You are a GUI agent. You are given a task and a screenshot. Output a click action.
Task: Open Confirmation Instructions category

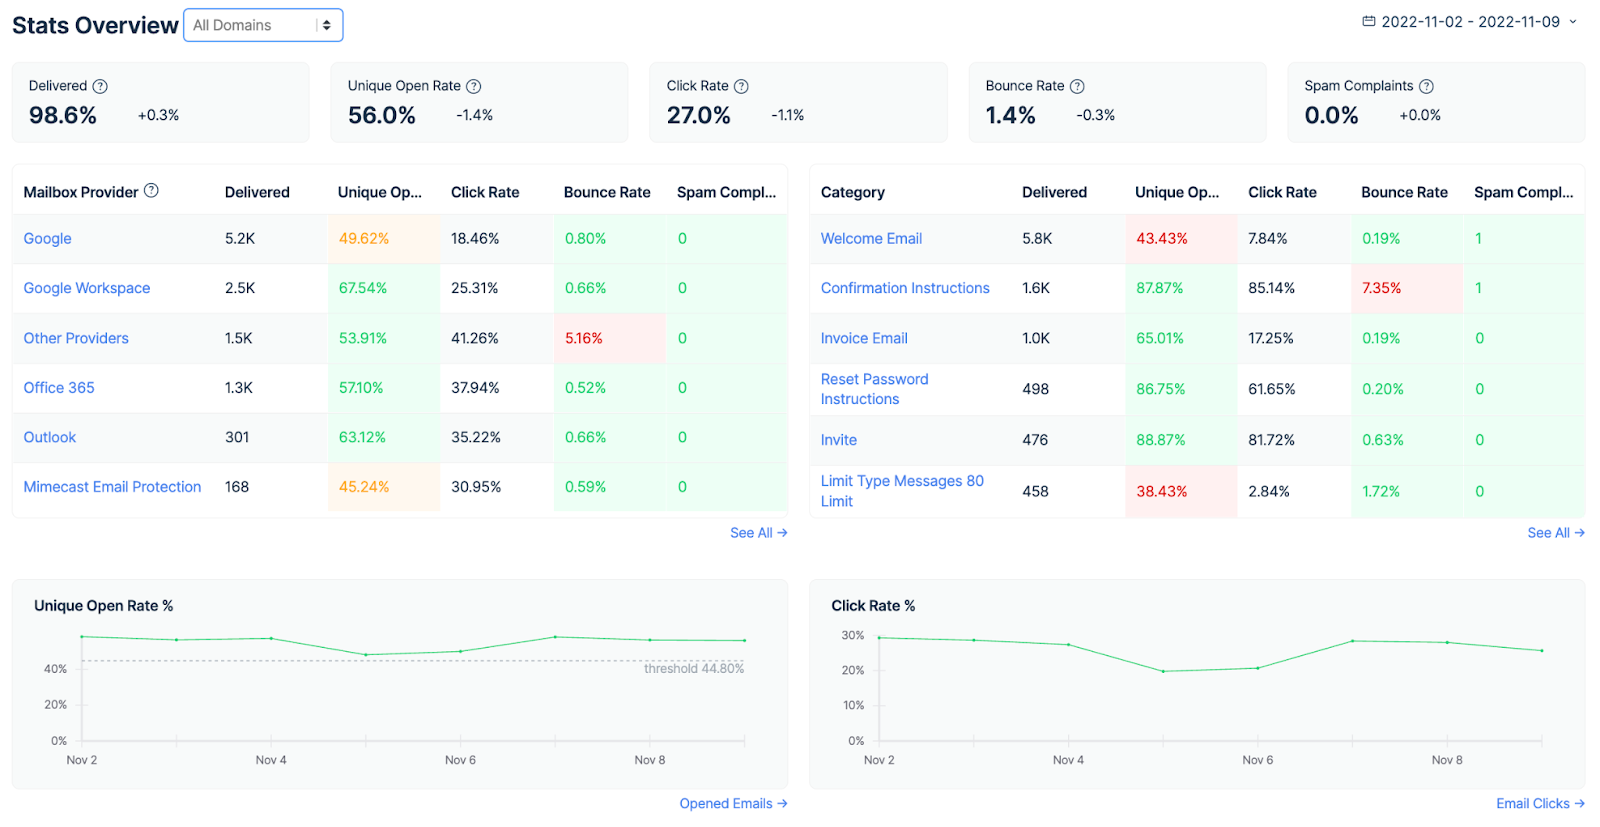pyautogui.click(x=905, y=288)
